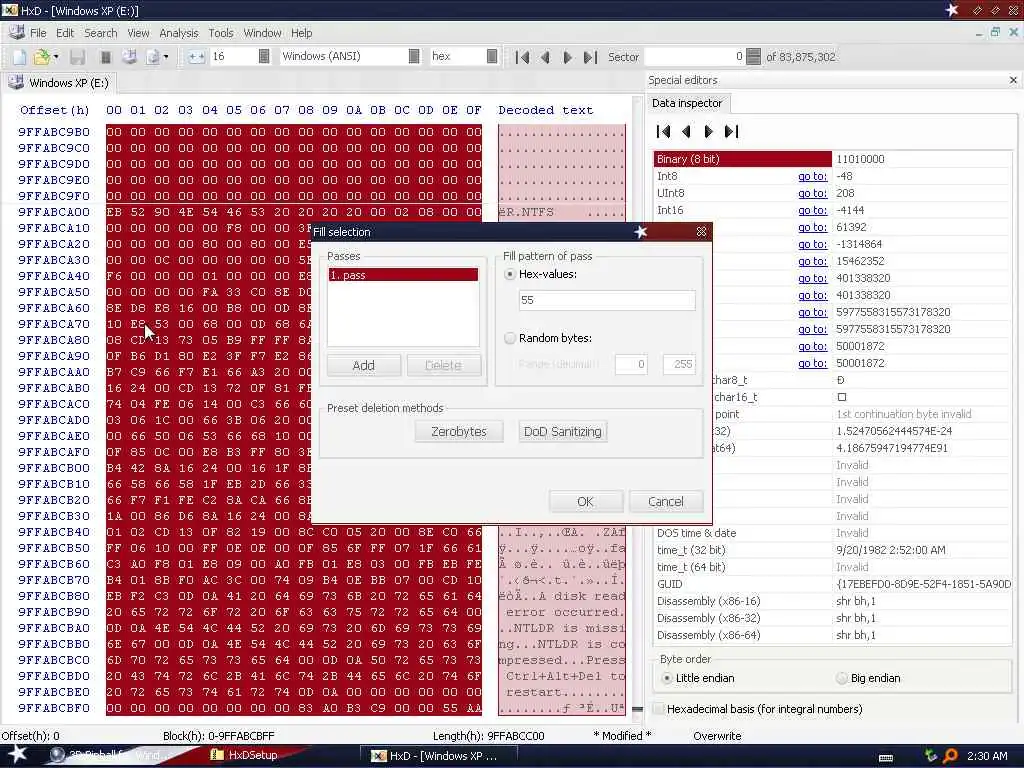Image resolution: width=1024 pixels, height=768 pixels.
Task: Click the New file toolbar icon
Action: click(x=20, y=57)
